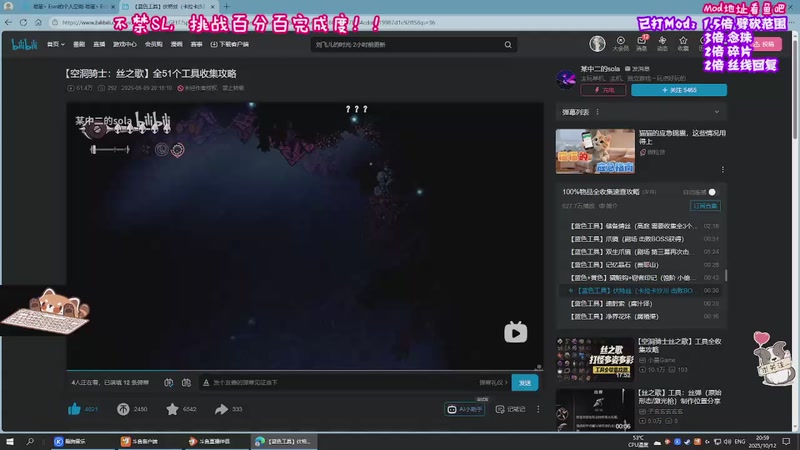Open 工具全收集攻略 recommended video thumbnail

coord(595,359)
